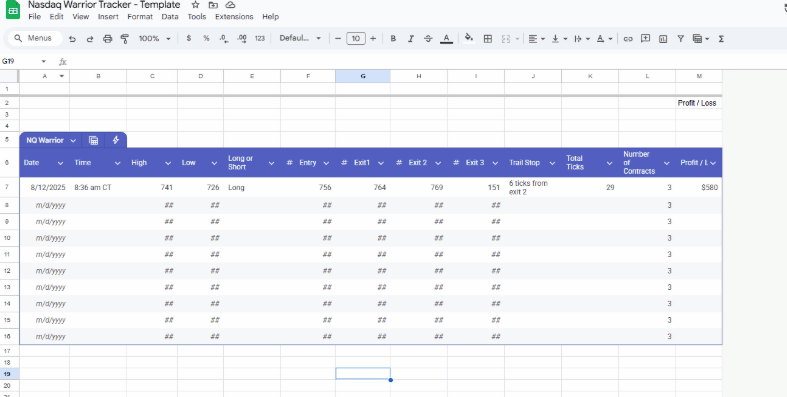Open the text color picker
Viewport: 787px width, 397px height.
446,39
